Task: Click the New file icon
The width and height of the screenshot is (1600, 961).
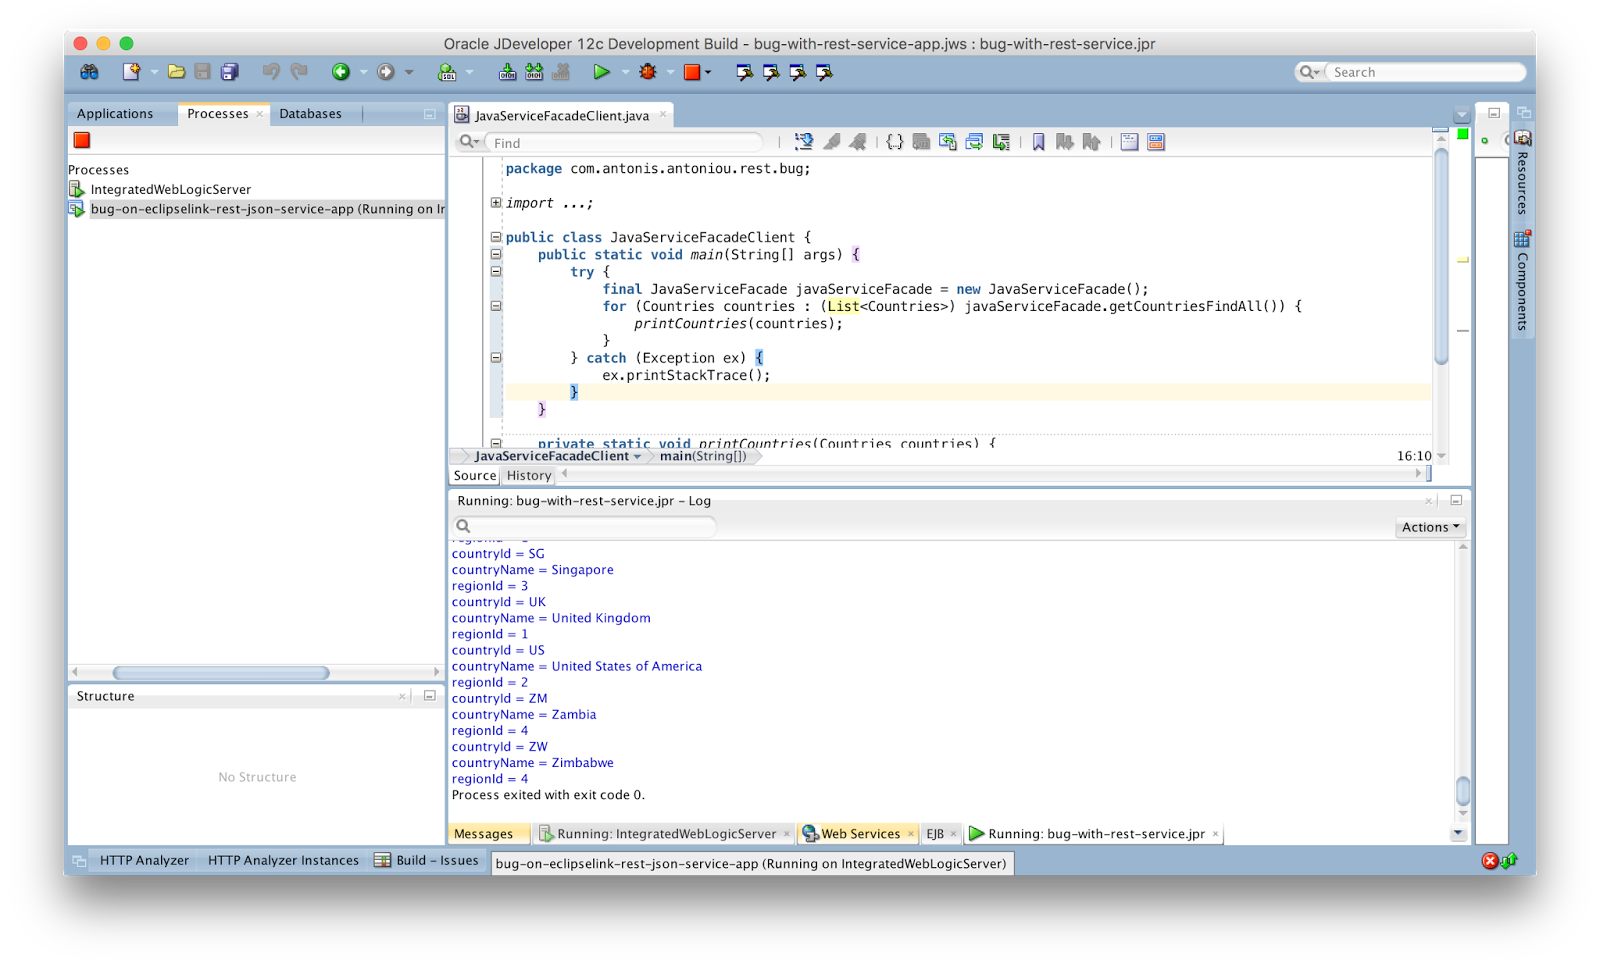Action: coord(131,72)
